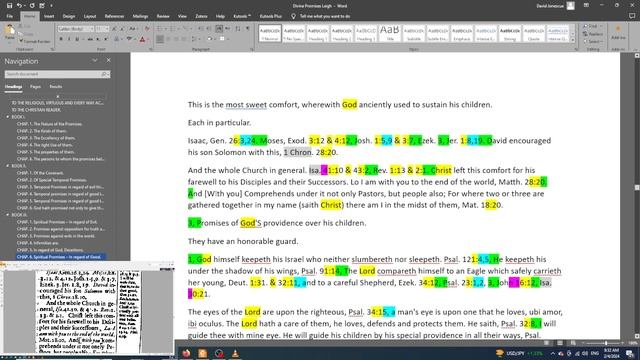
Task: Switch to the Results tab in Navigation
Action: pyautogui.click(x=56, y=87)
